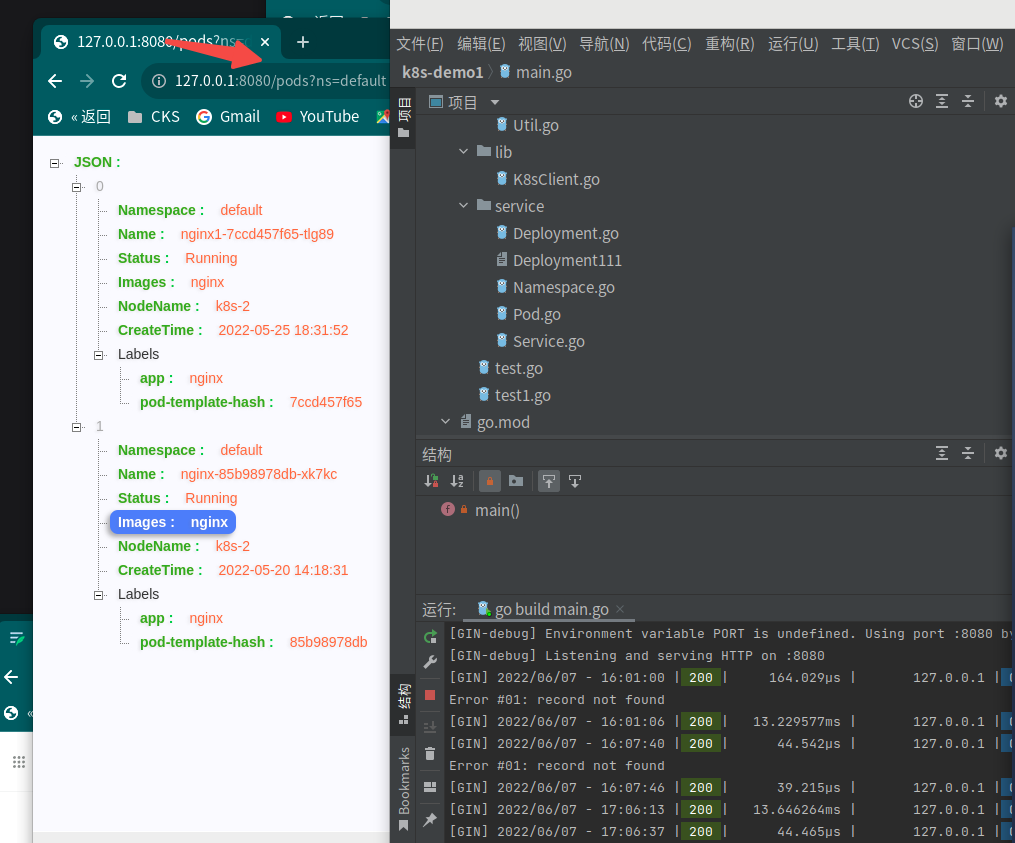
Task: Toggle group-by-folder in the structure panel
Action: [516, 481]
